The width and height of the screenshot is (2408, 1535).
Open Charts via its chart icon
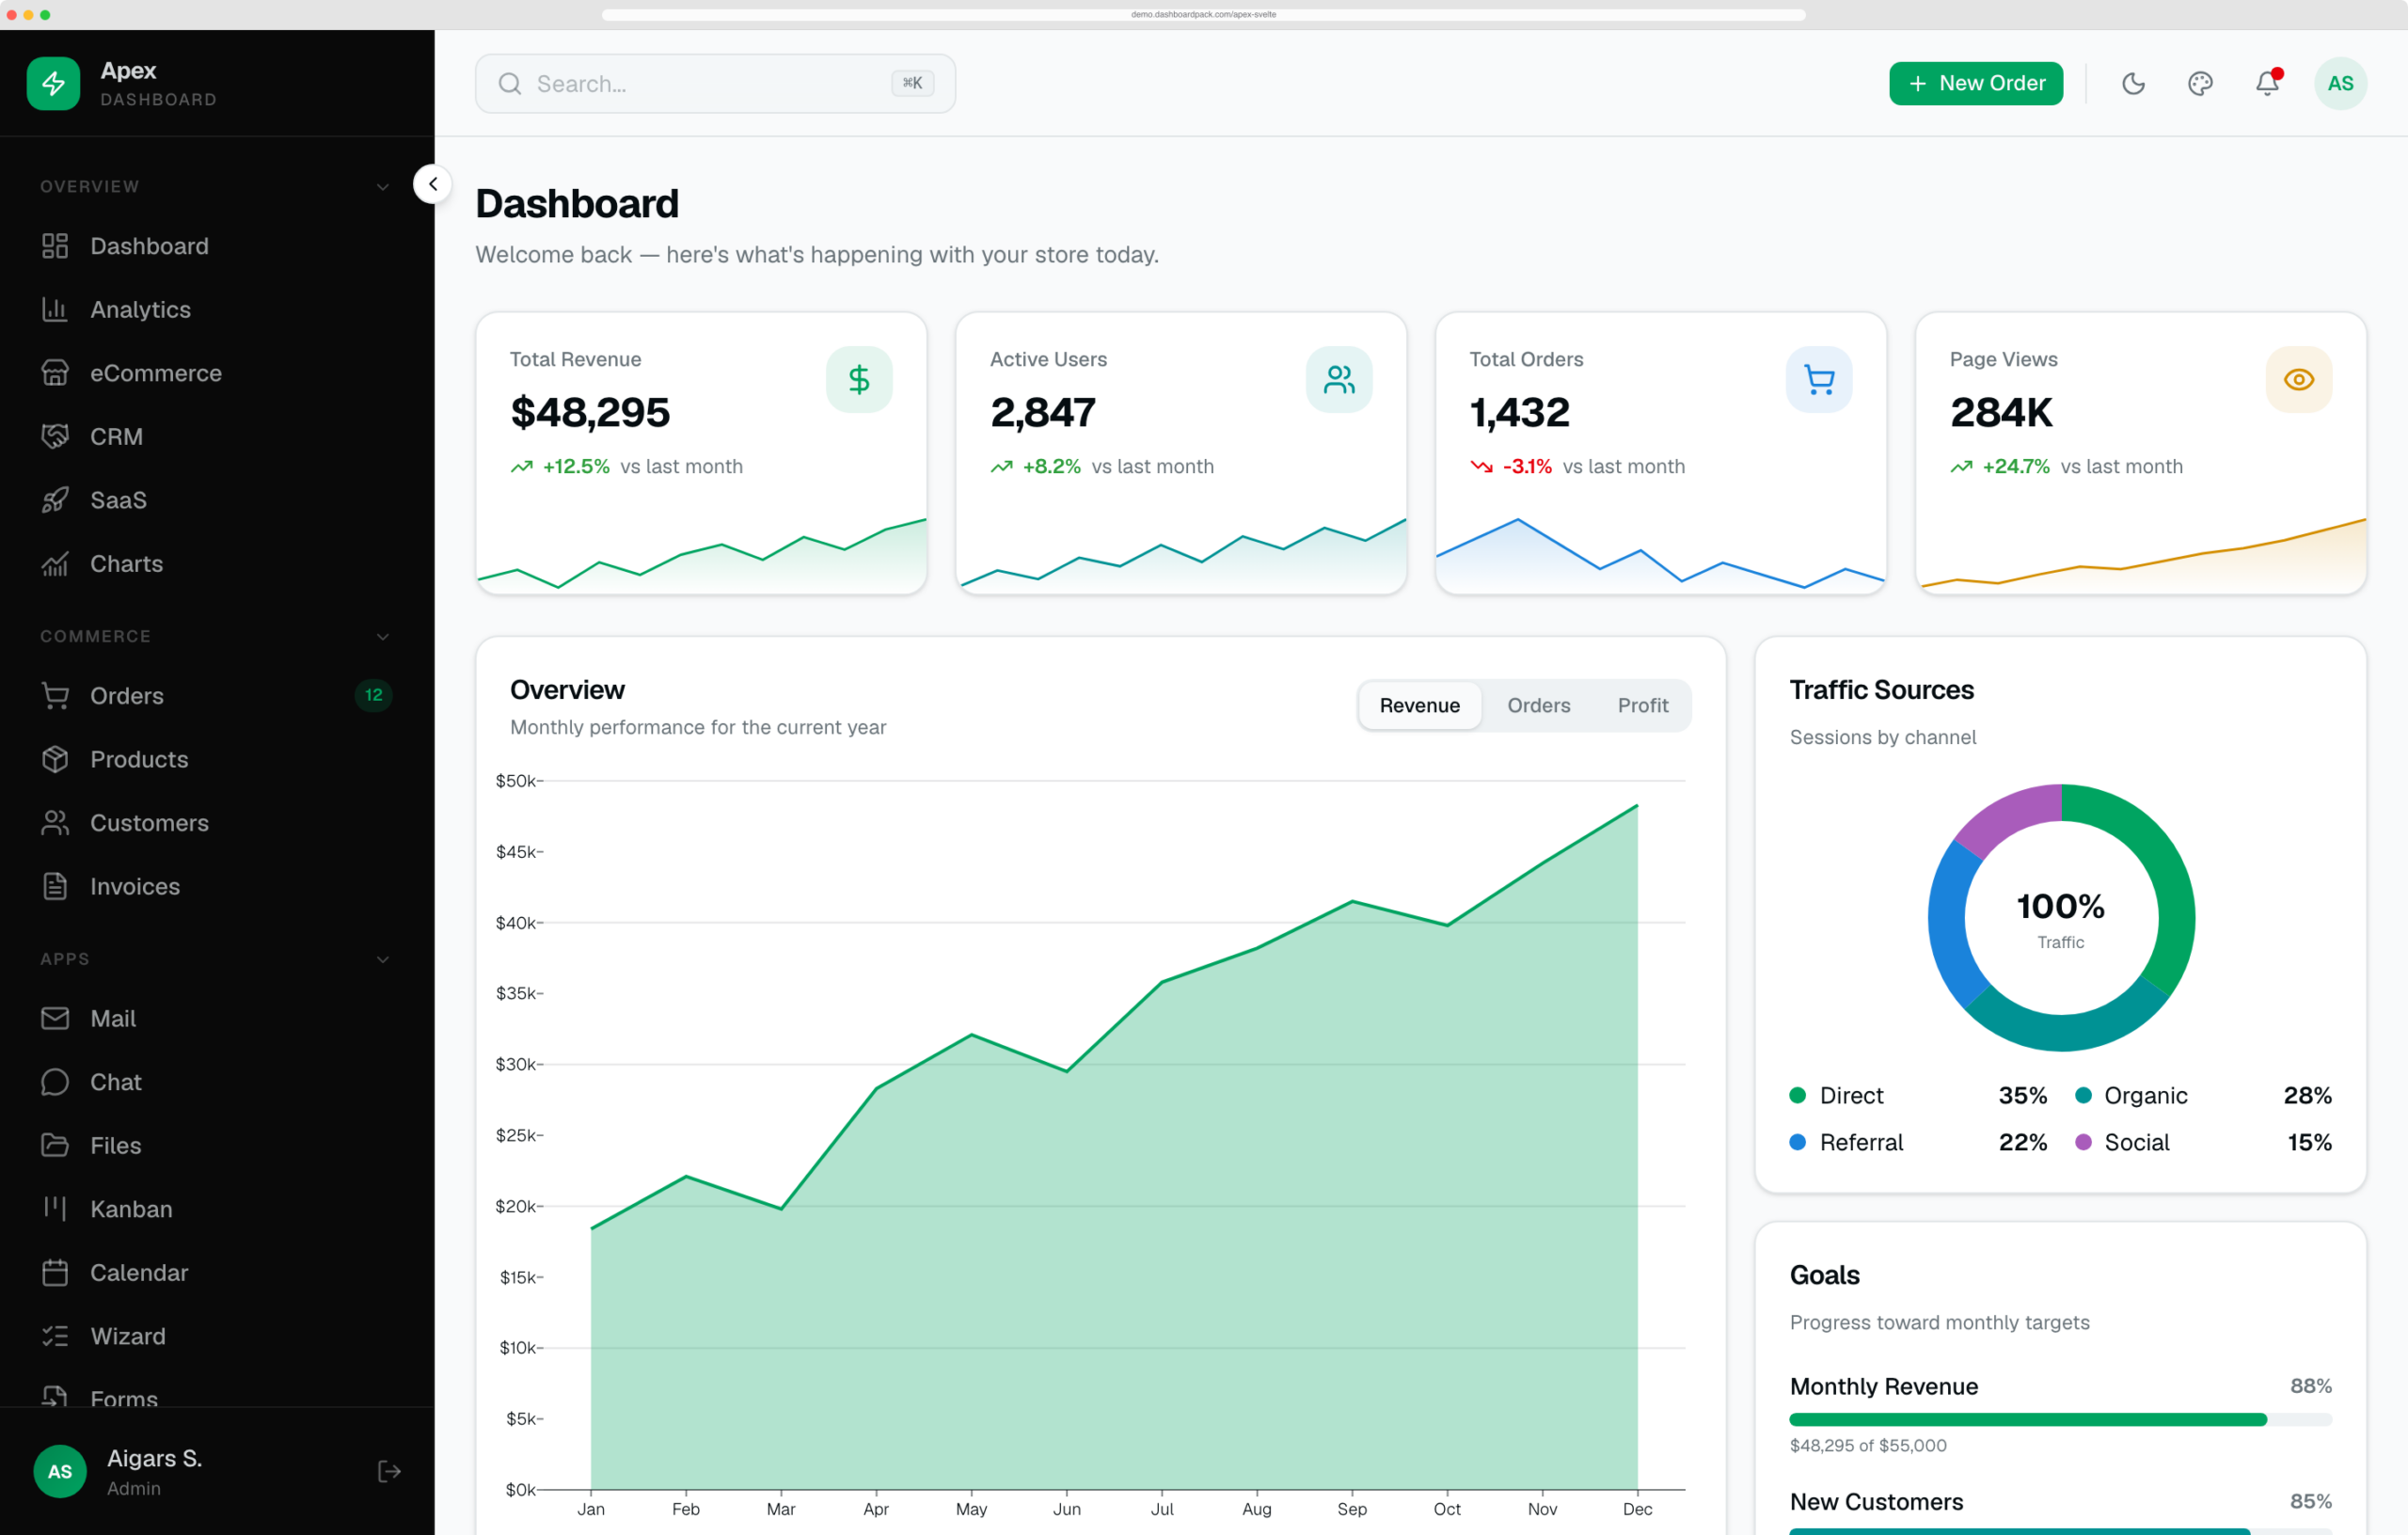click(x=55, y=563)
